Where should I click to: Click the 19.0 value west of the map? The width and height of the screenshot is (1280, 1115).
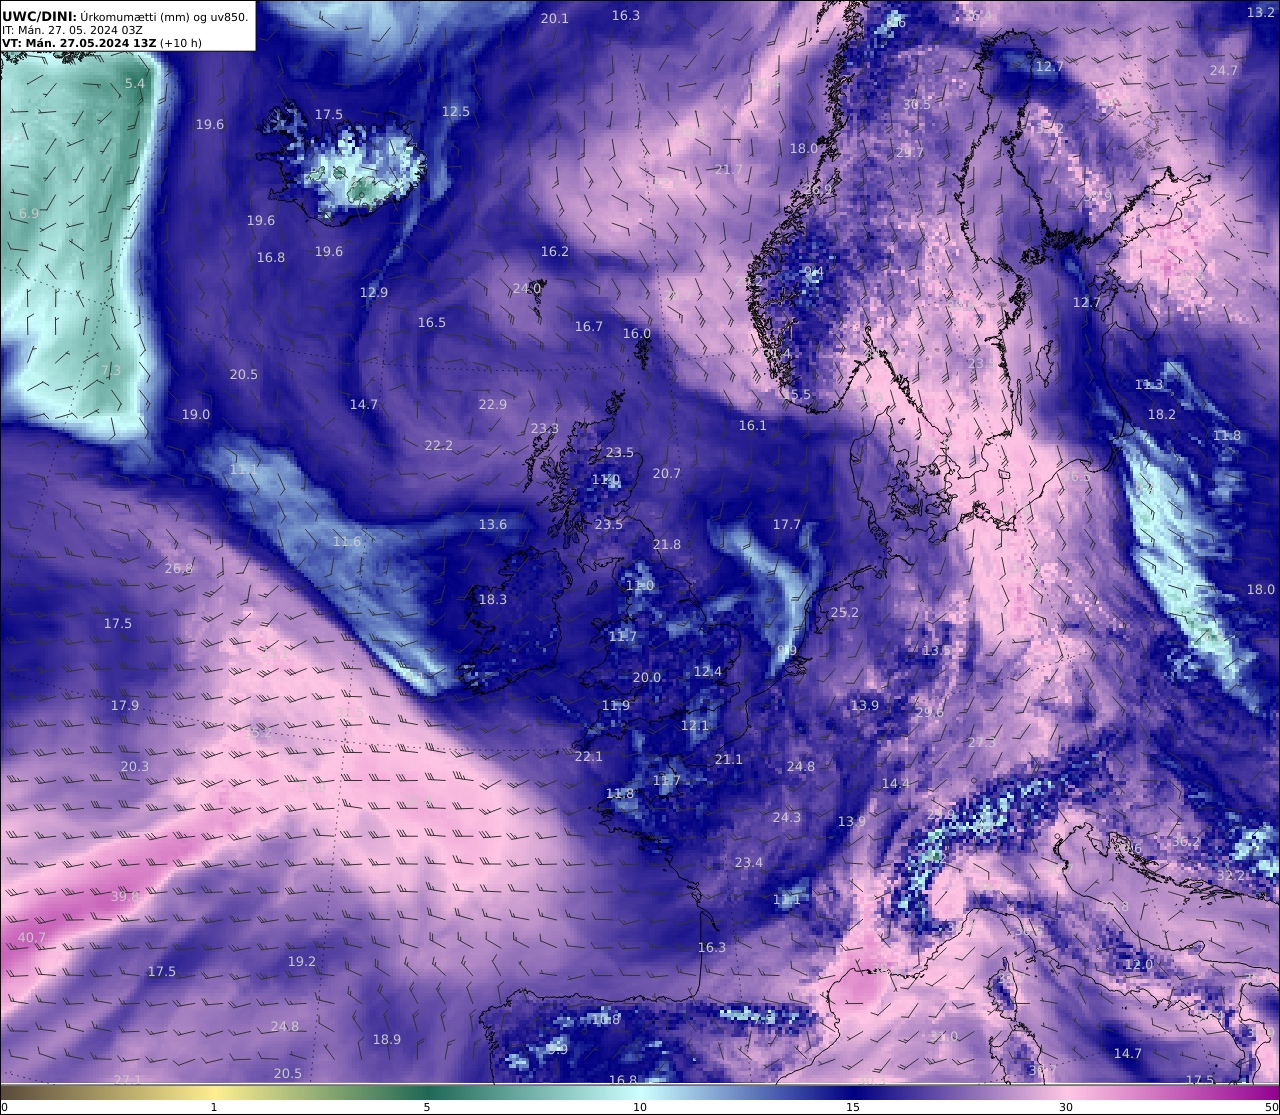(196, 415)
